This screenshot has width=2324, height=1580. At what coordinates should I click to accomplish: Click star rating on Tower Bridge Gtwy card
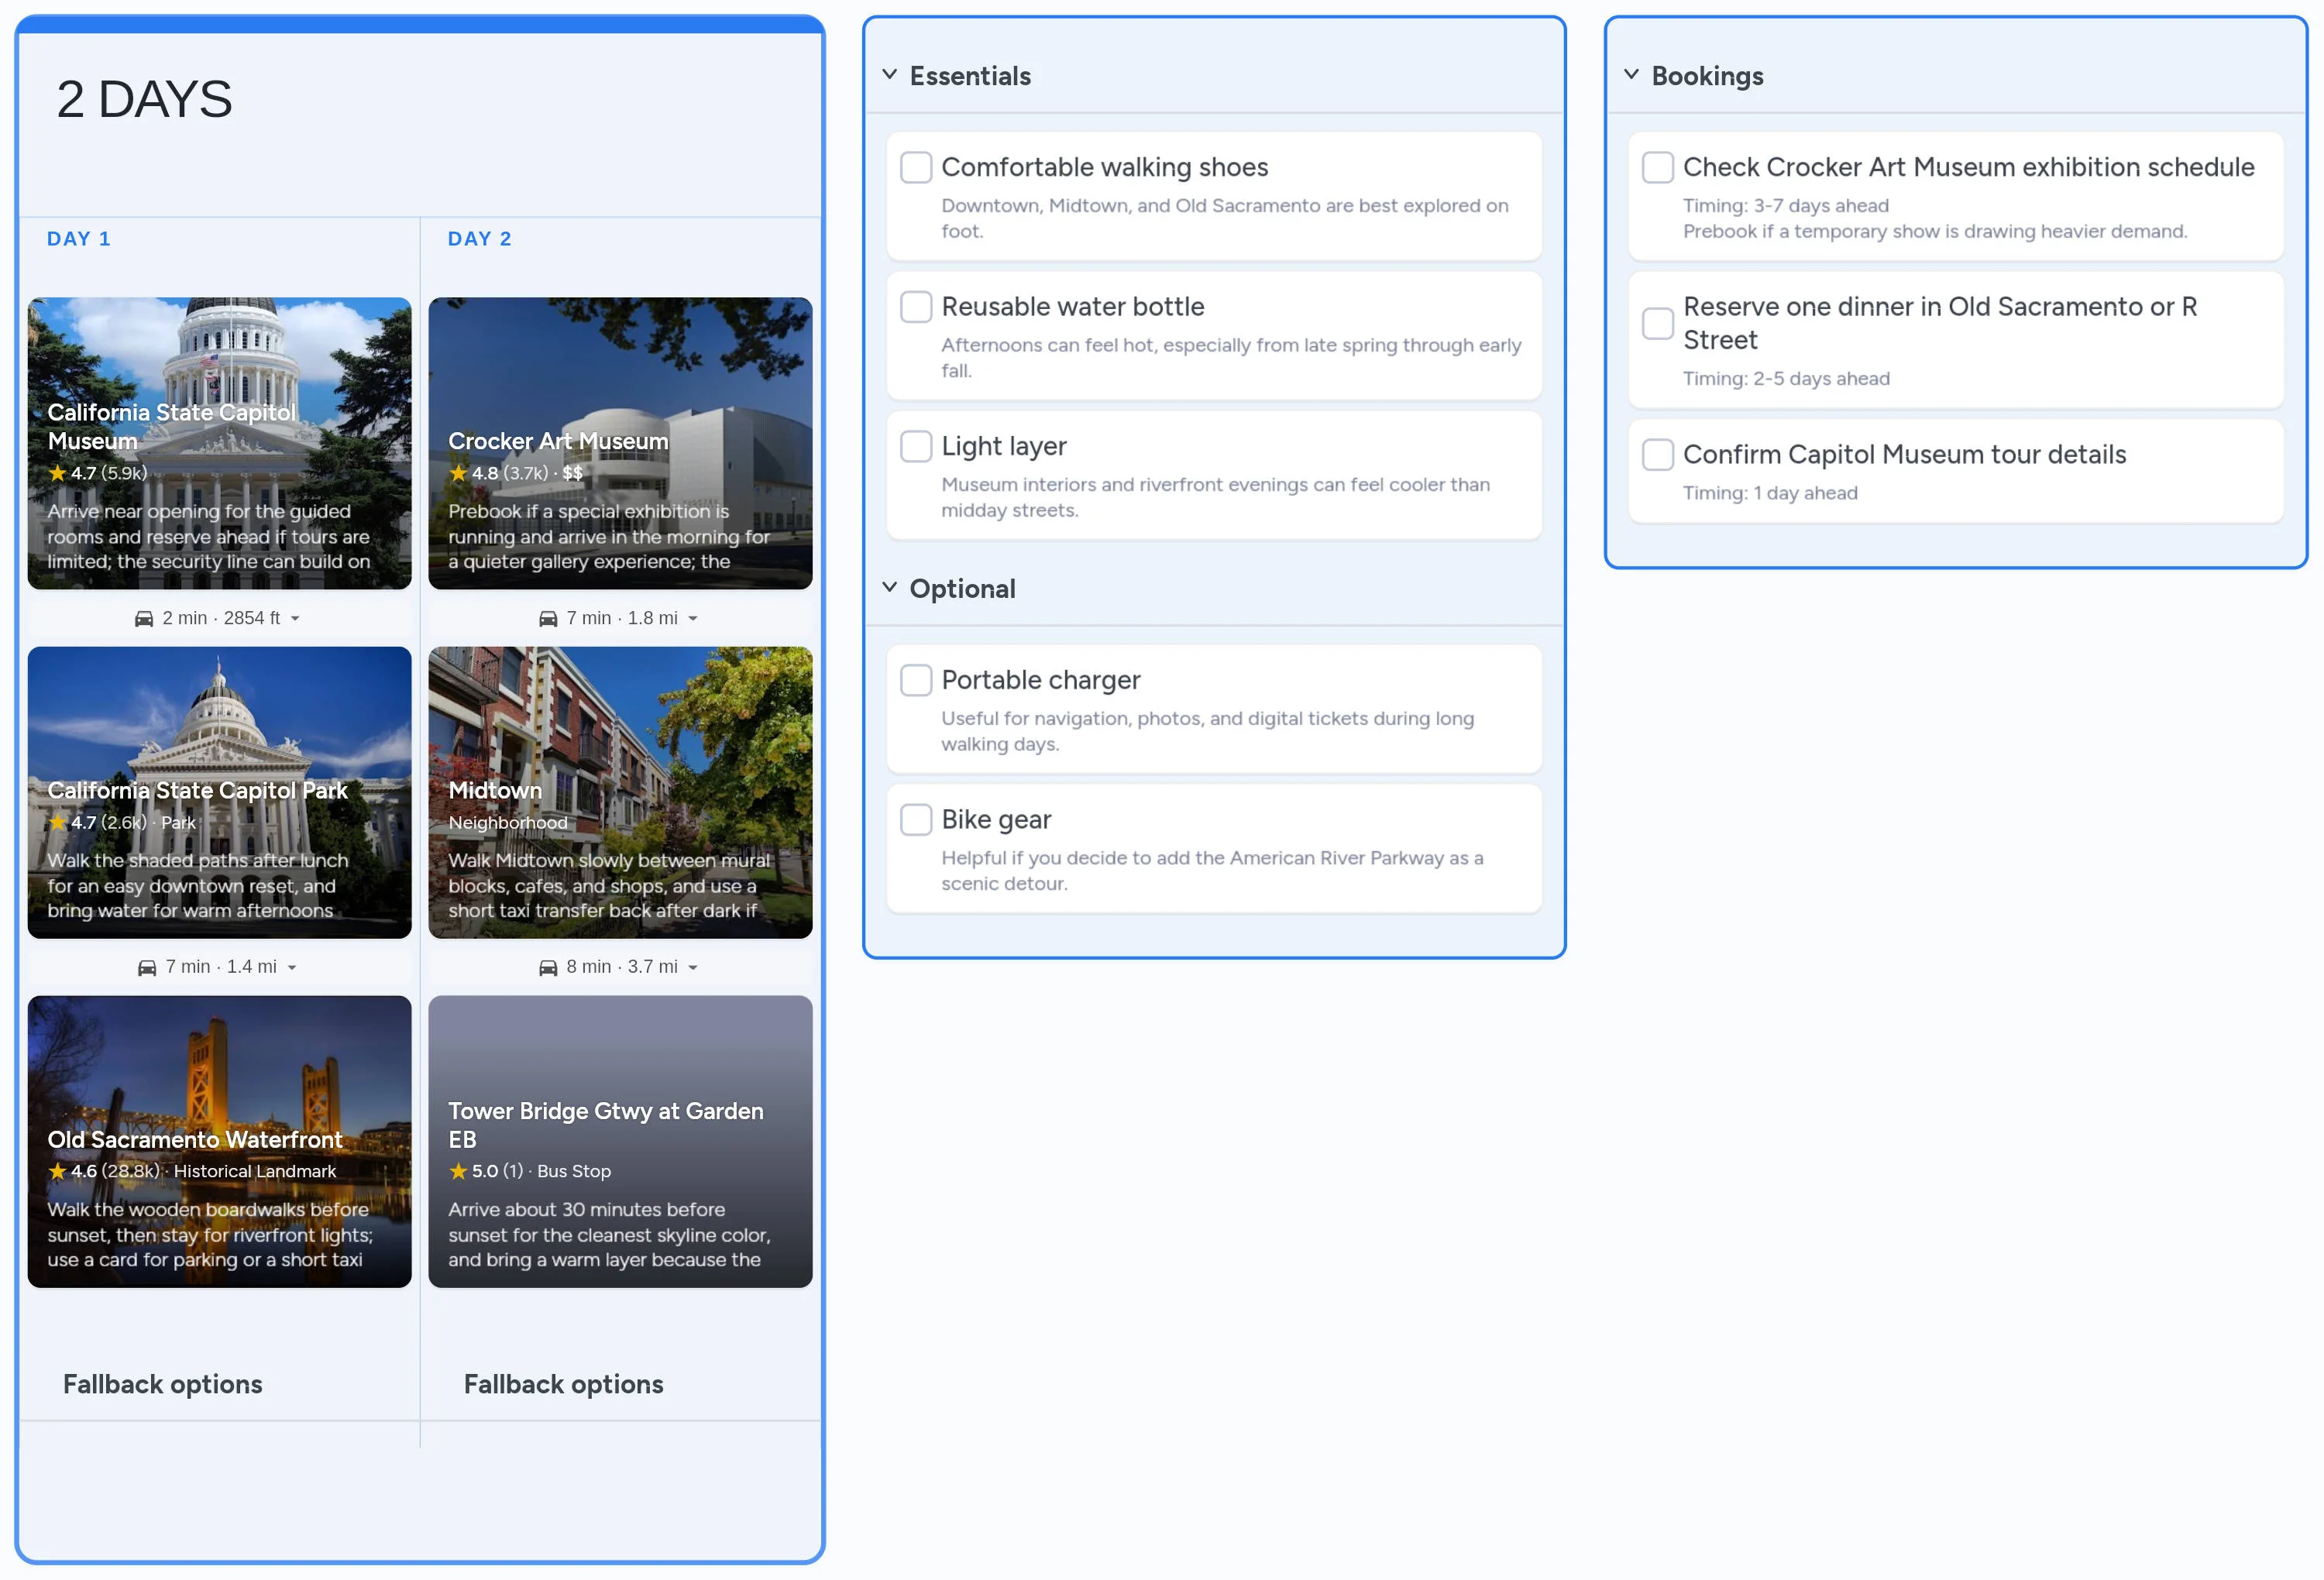coord(459,1171)
